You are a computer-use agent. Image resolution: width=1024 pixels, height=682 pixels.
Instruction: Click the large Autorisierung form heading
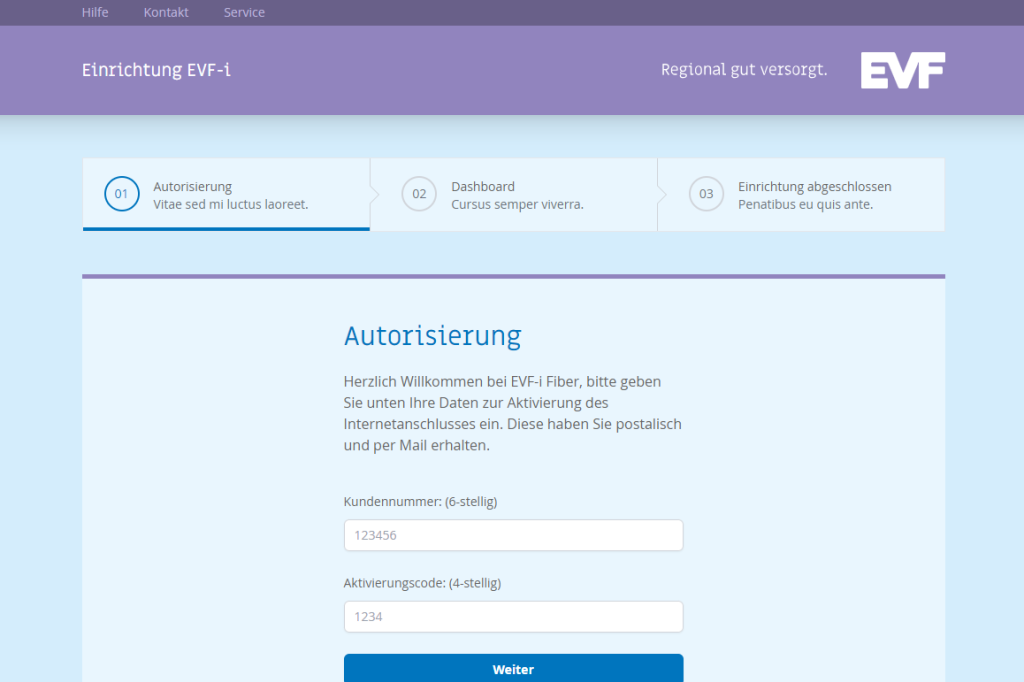coord(432,336)
